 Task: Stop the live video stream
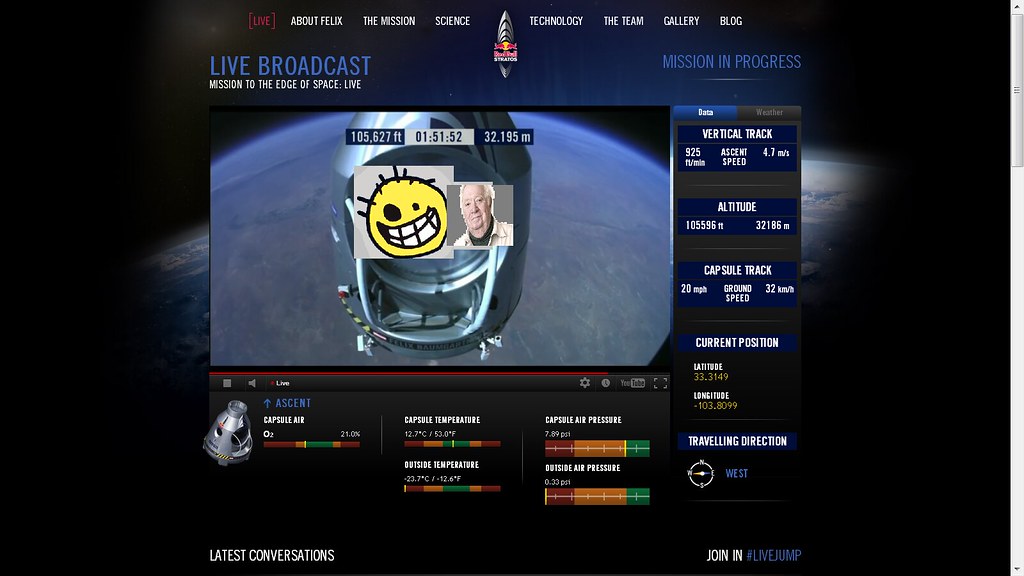tap(227, 383)
